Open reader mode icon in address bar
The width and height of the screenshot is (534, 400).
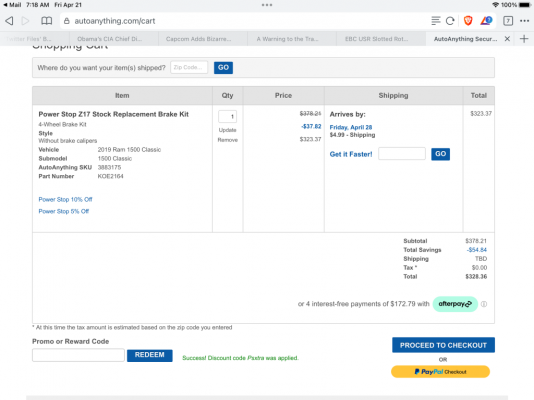[x=436, y=21]
